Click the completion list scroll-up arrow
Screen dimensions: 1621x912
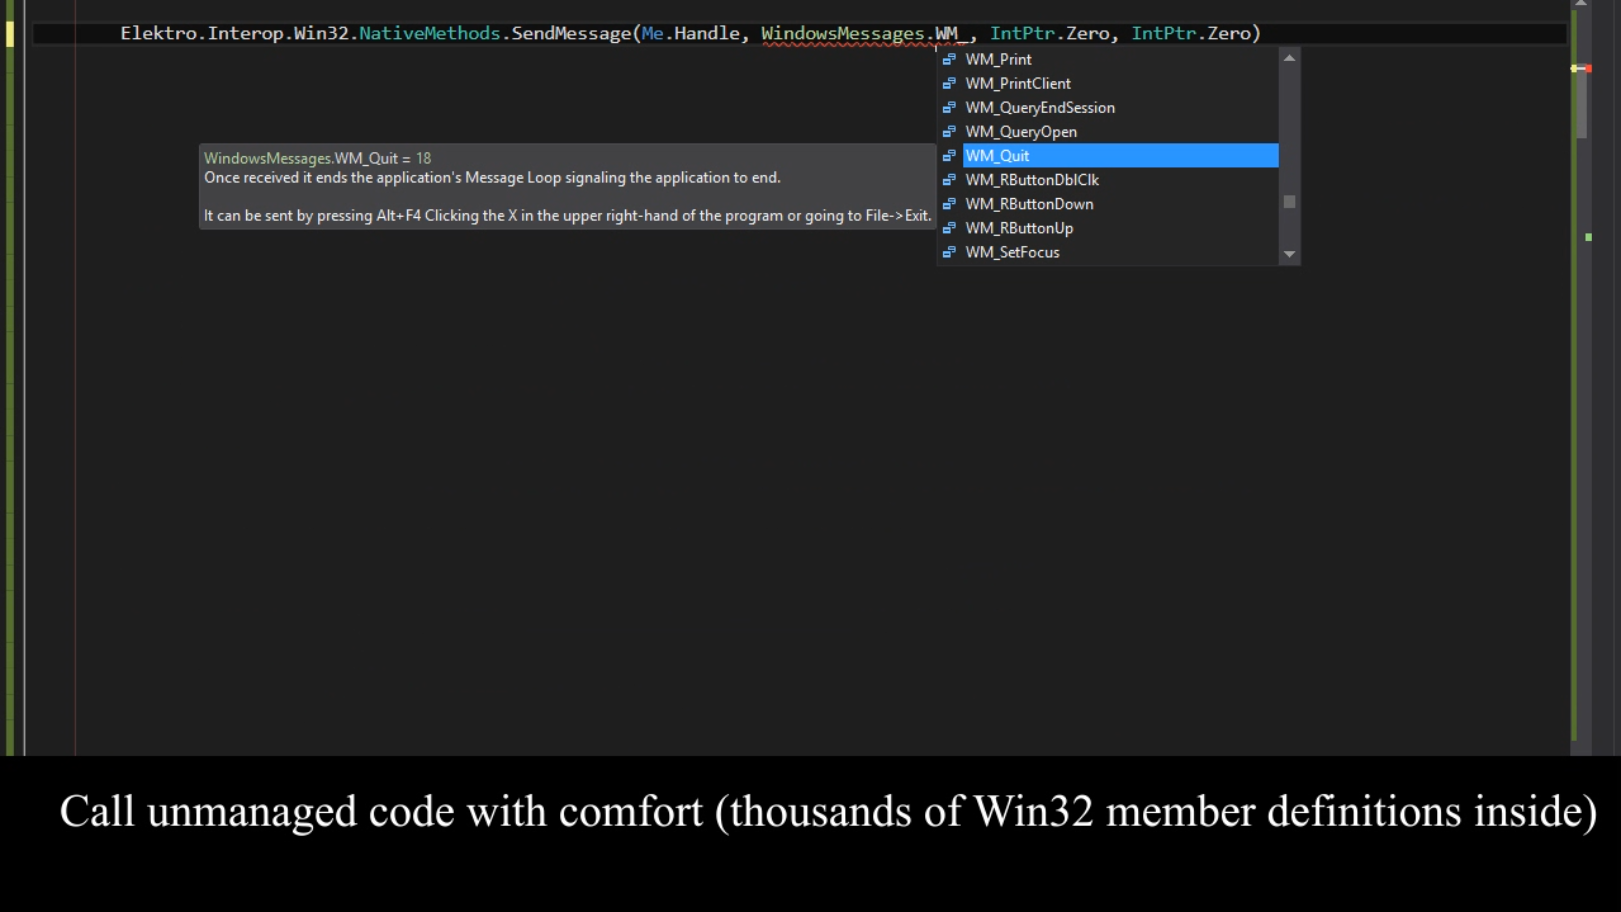point(1290,57)
